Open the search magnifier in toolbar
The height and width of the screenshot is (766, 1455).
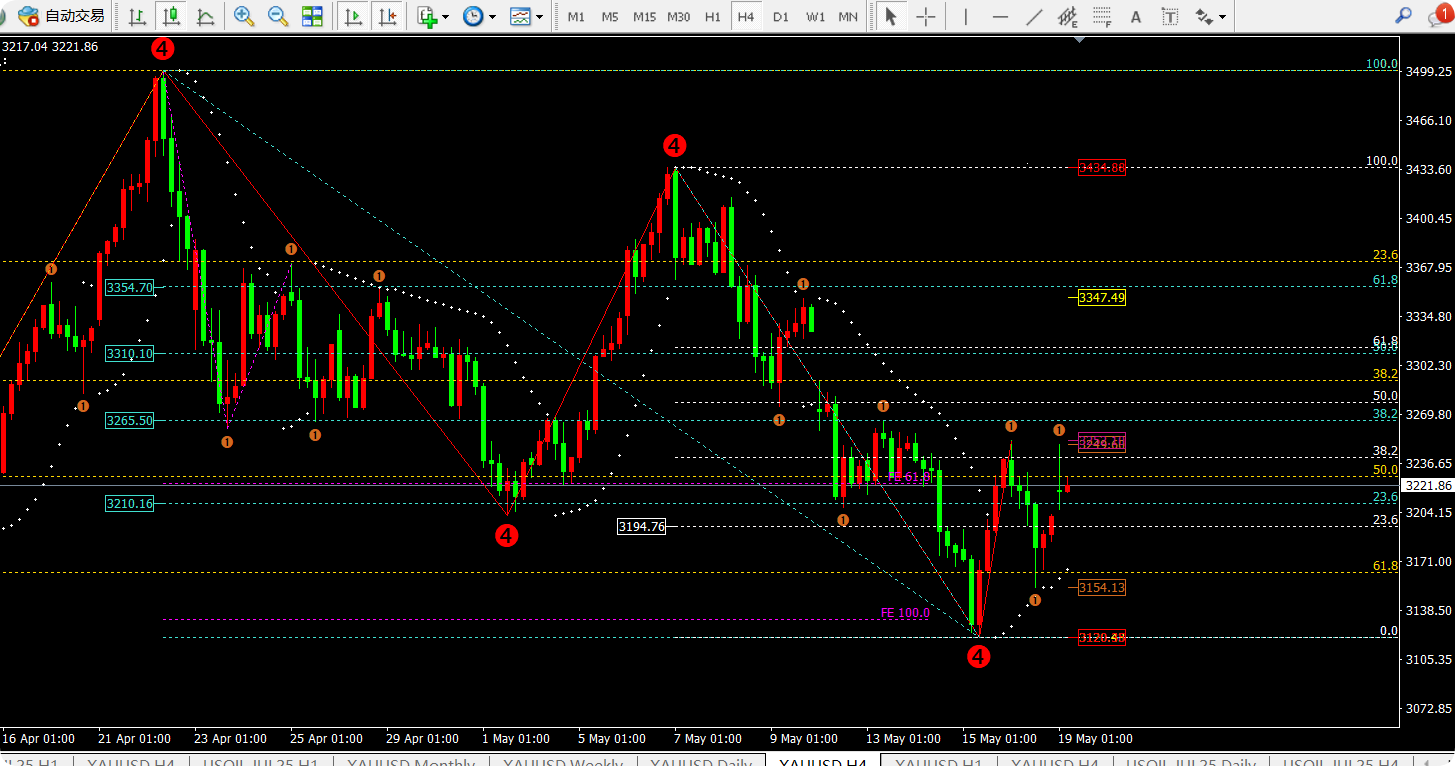click(1404, 16)
